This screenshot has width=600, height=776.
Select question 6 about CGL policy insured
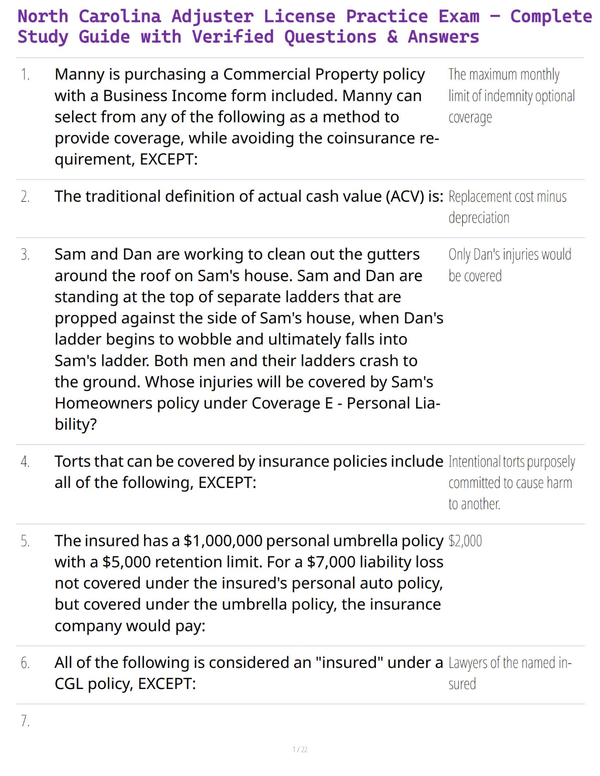click(x=249, y=673)
